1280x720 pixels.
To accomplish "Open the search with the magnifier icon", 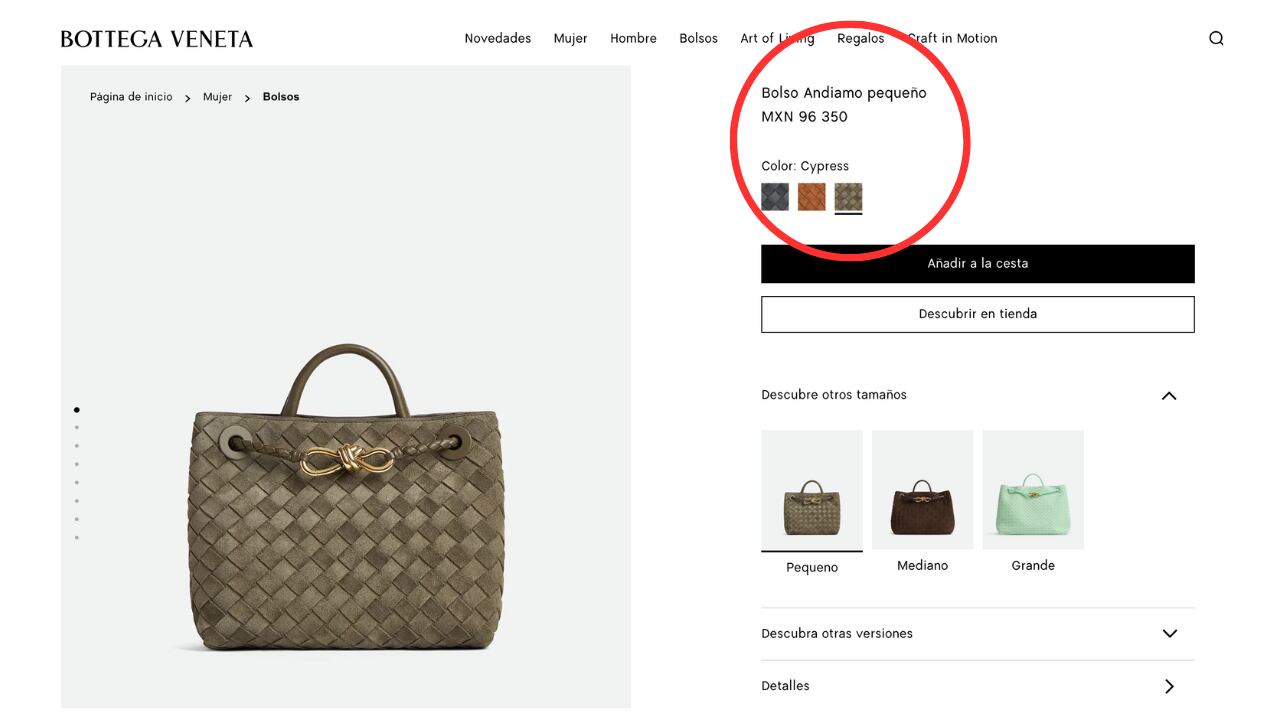I will tap(1216, 38).
